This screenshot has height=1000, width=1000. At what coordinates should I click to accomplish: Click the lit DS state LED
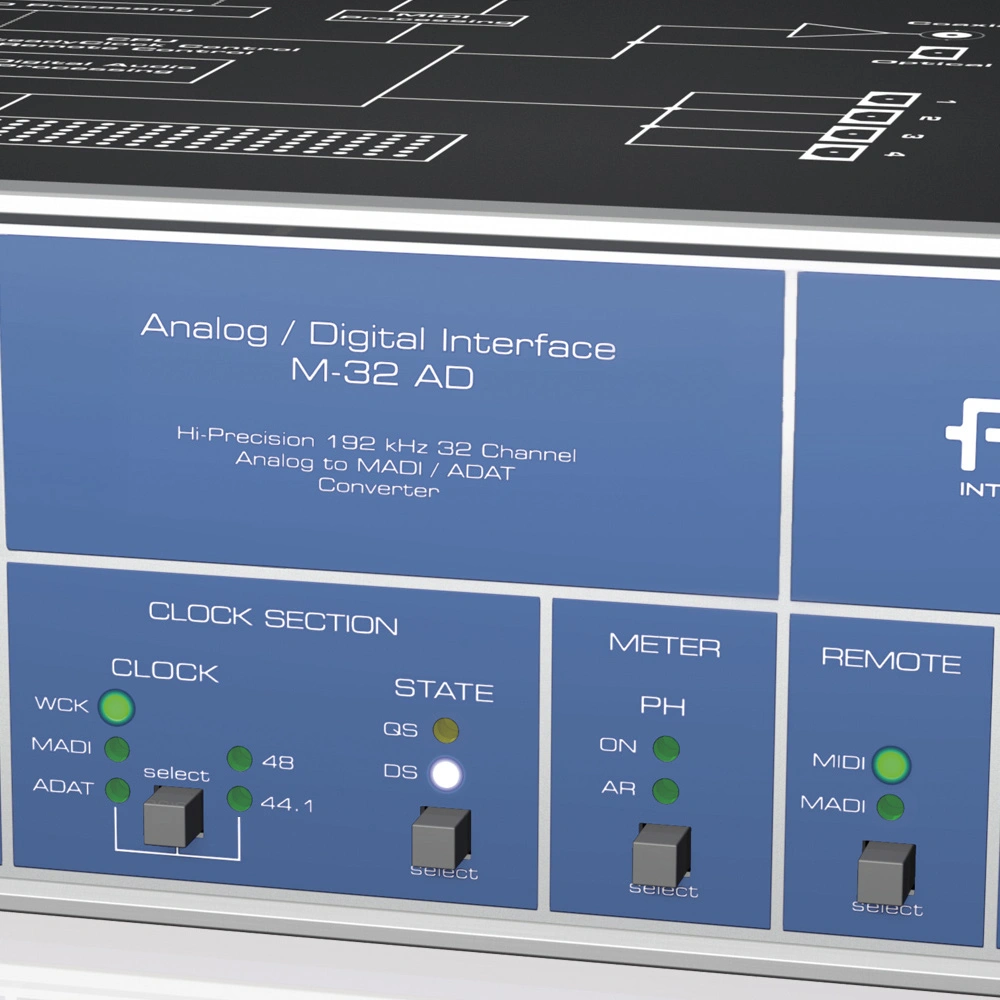pos(446,774)
